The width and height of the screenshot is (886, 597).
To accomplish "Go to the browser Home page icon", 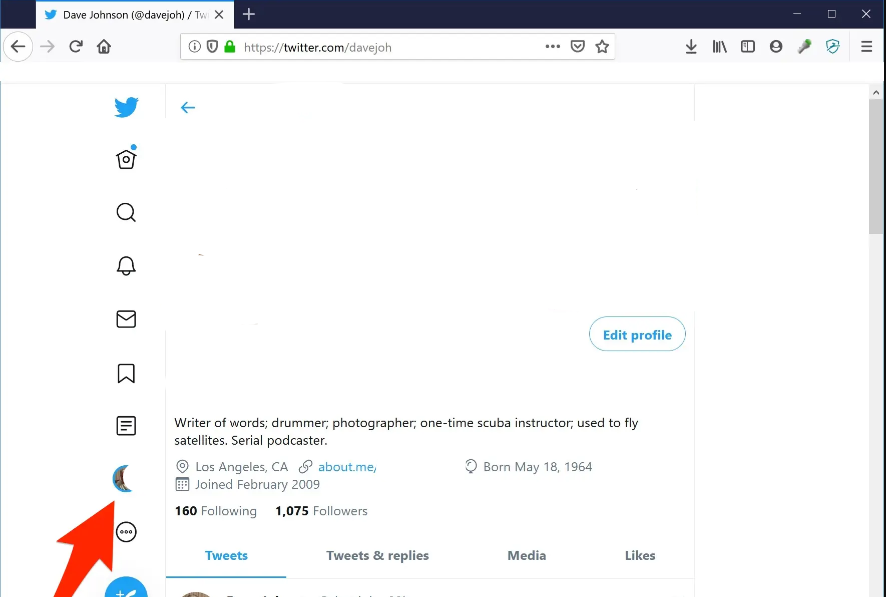I will [104, 46].
